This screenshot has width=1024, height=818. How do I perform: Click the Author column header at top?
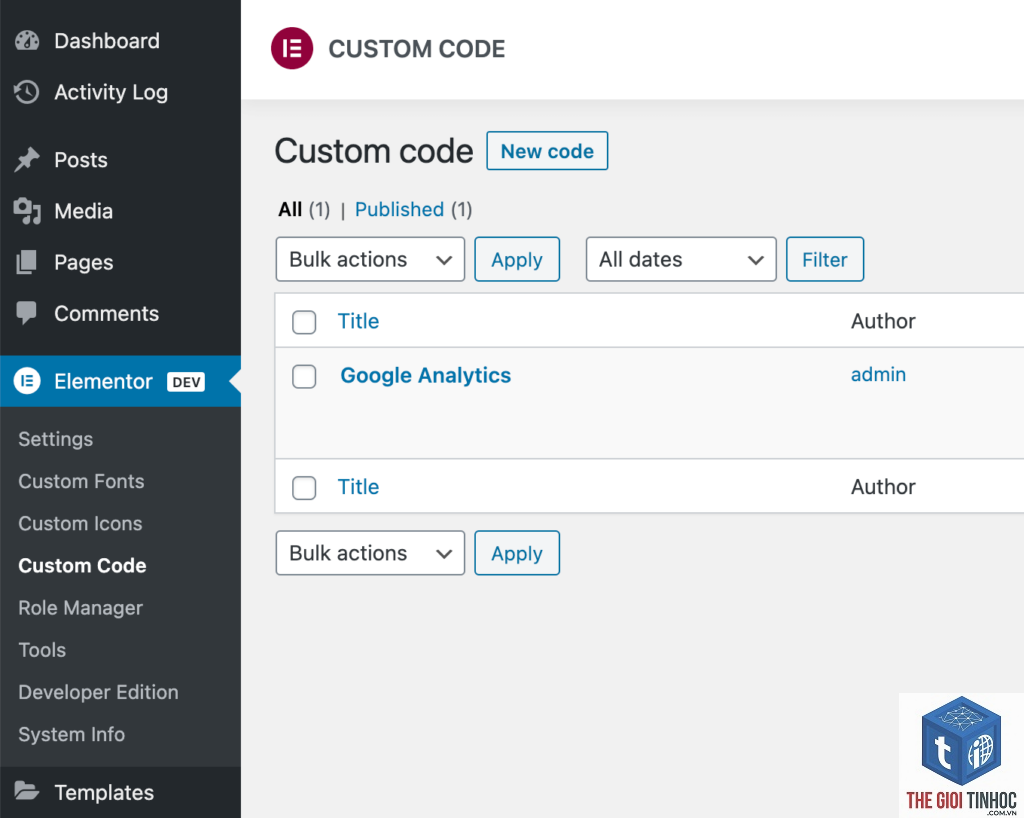pyautogui.click(x=883, y=321)
